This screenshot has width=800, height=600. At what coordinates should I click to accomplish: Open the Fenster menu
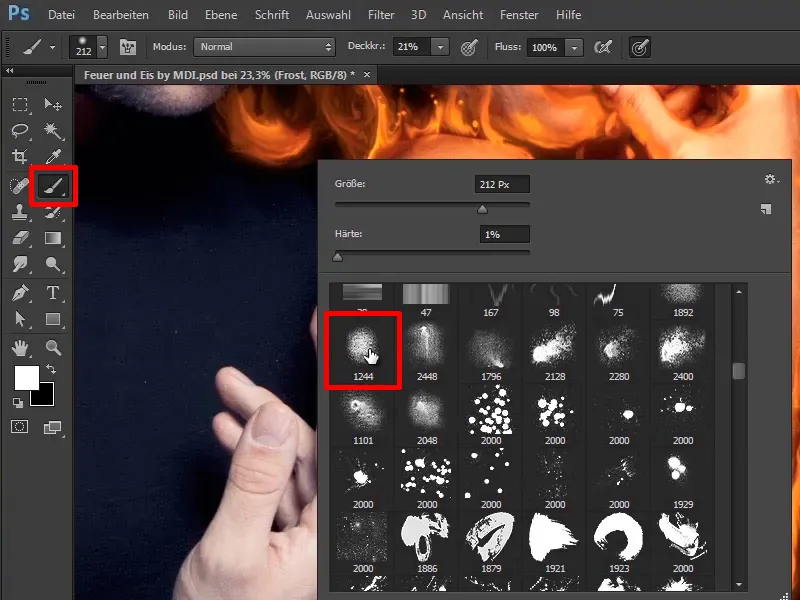(x=519, y=15)
